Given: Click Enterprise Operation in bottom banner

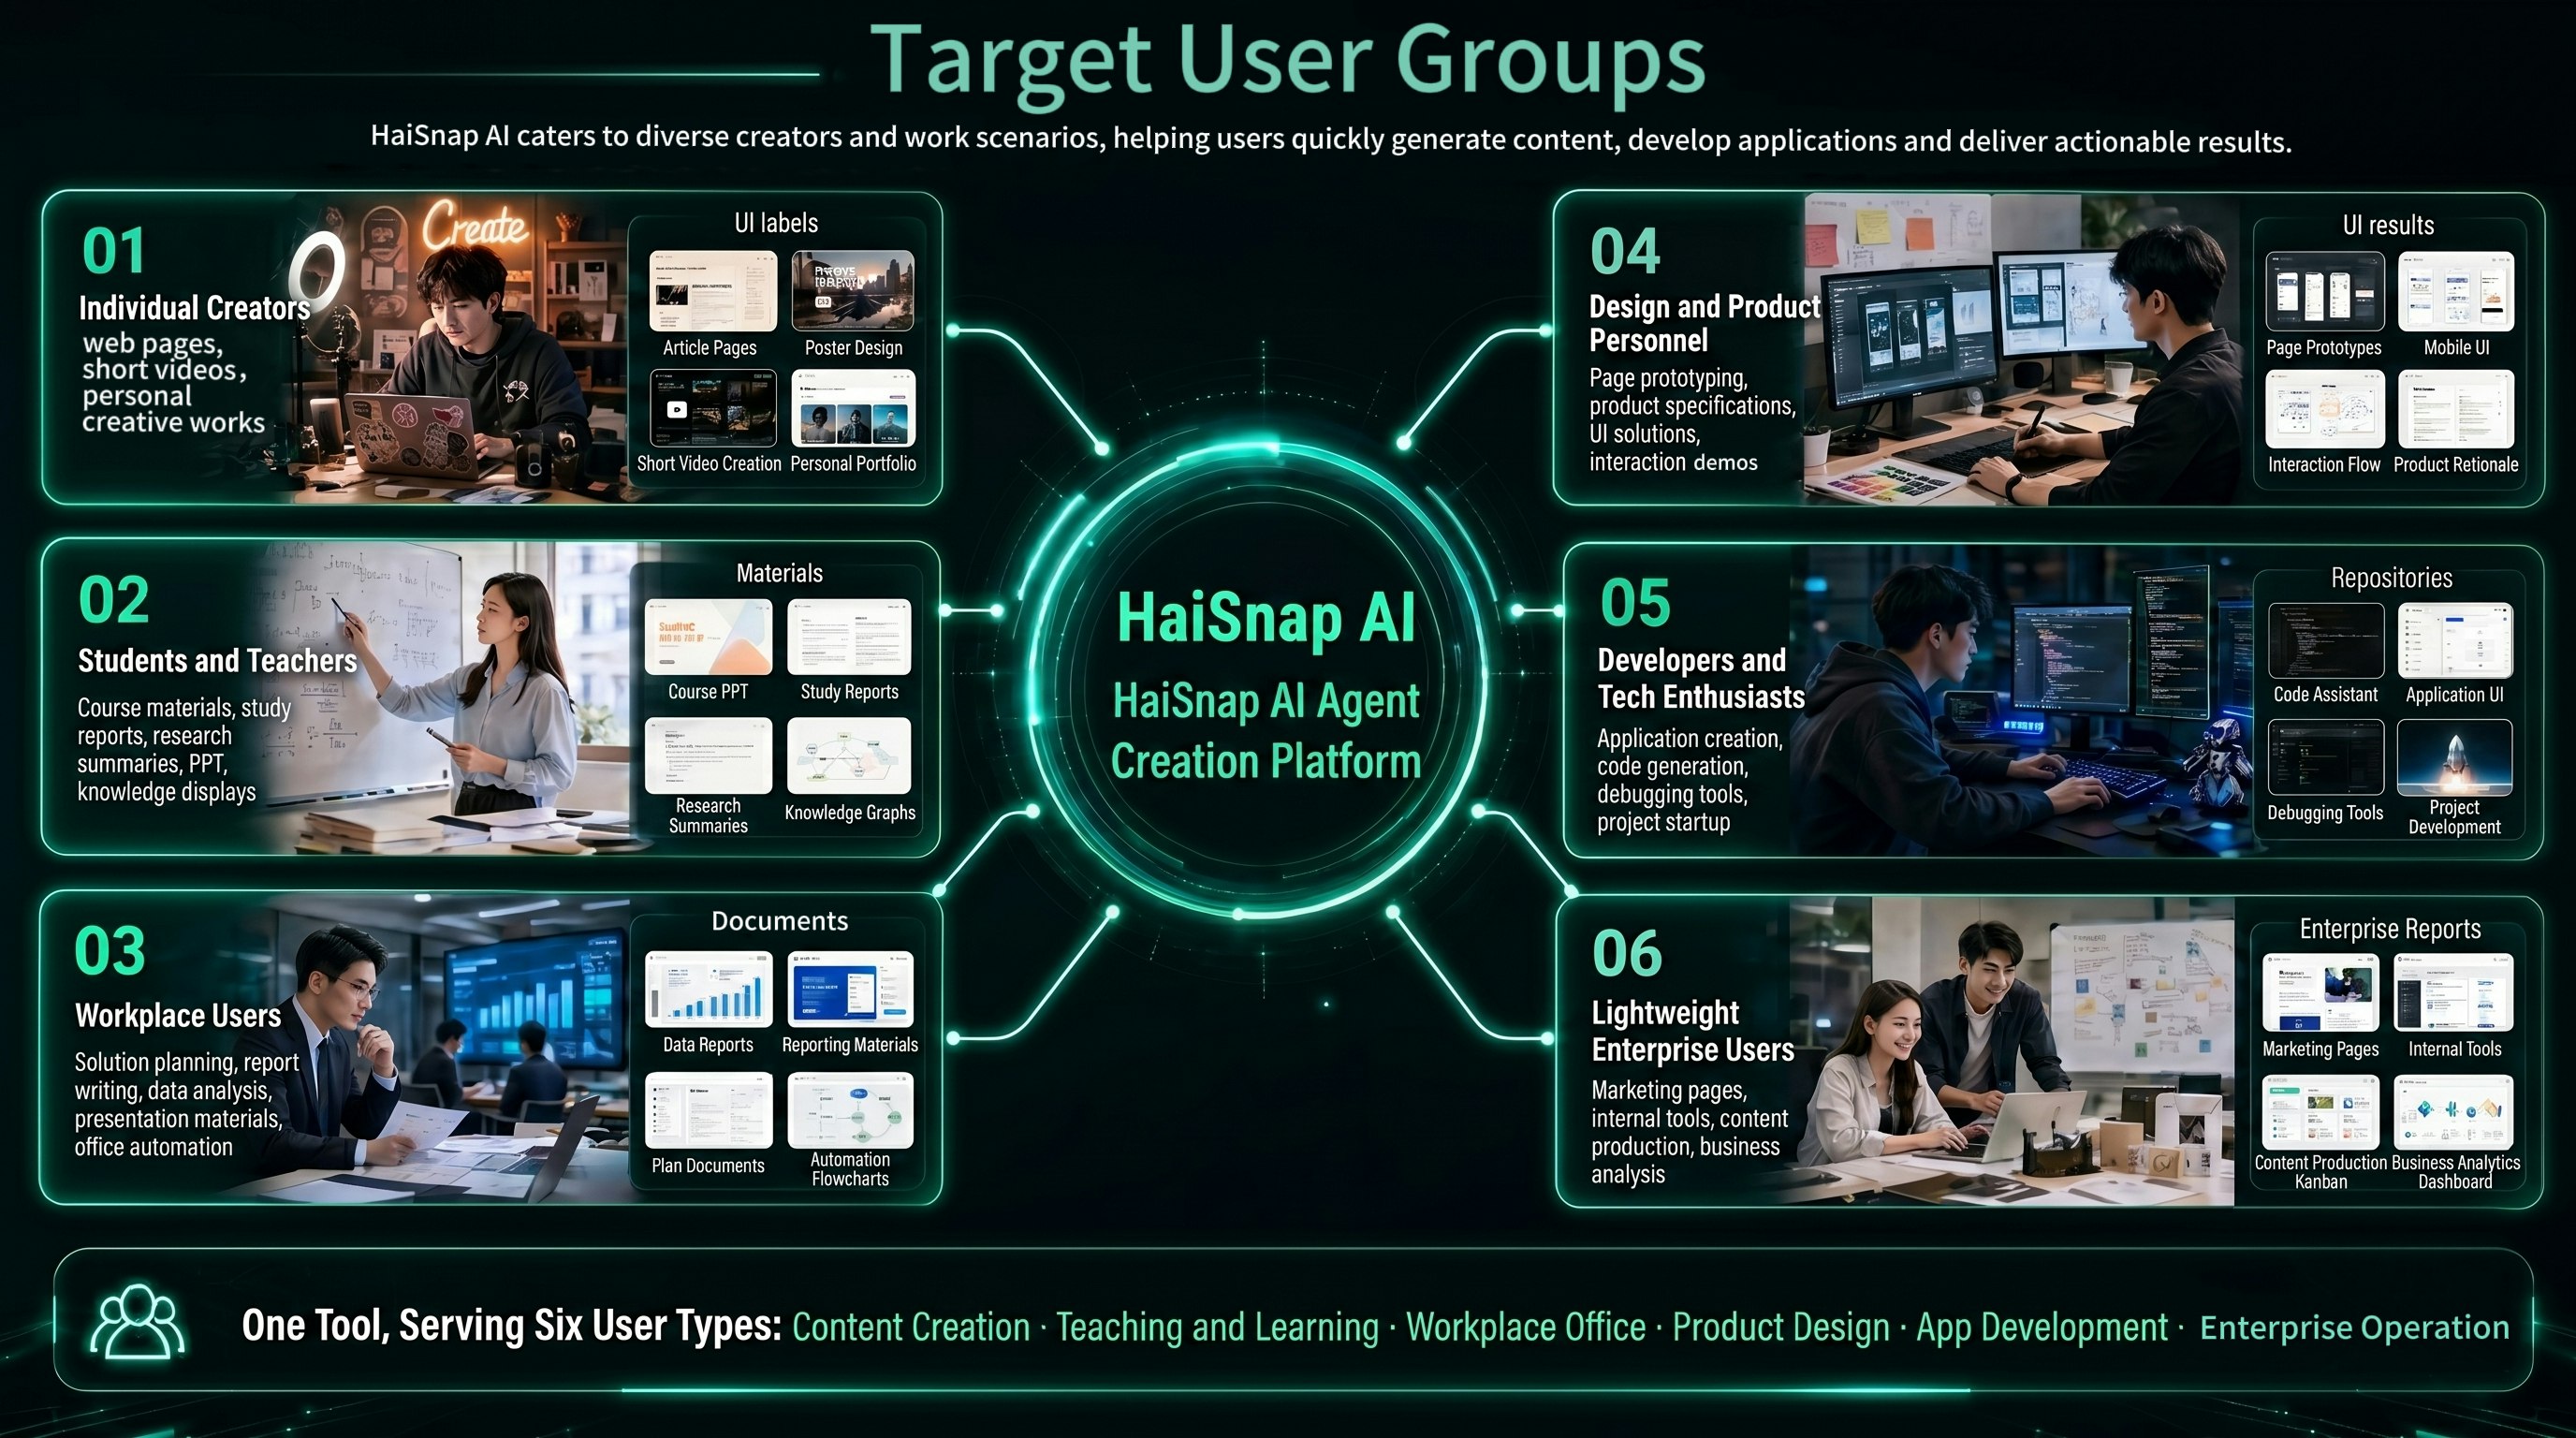Looking at the screenshot, I should (2354, 1327).
